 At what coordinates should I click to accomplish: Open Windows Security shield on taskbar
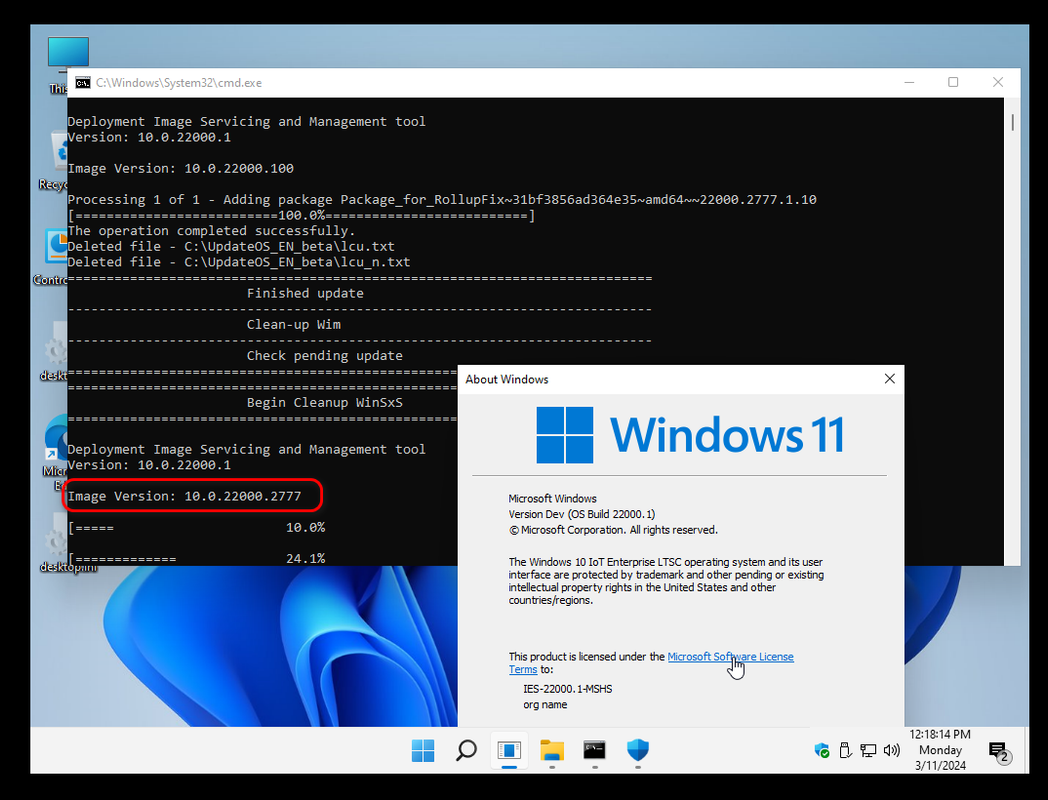[638, 750]
